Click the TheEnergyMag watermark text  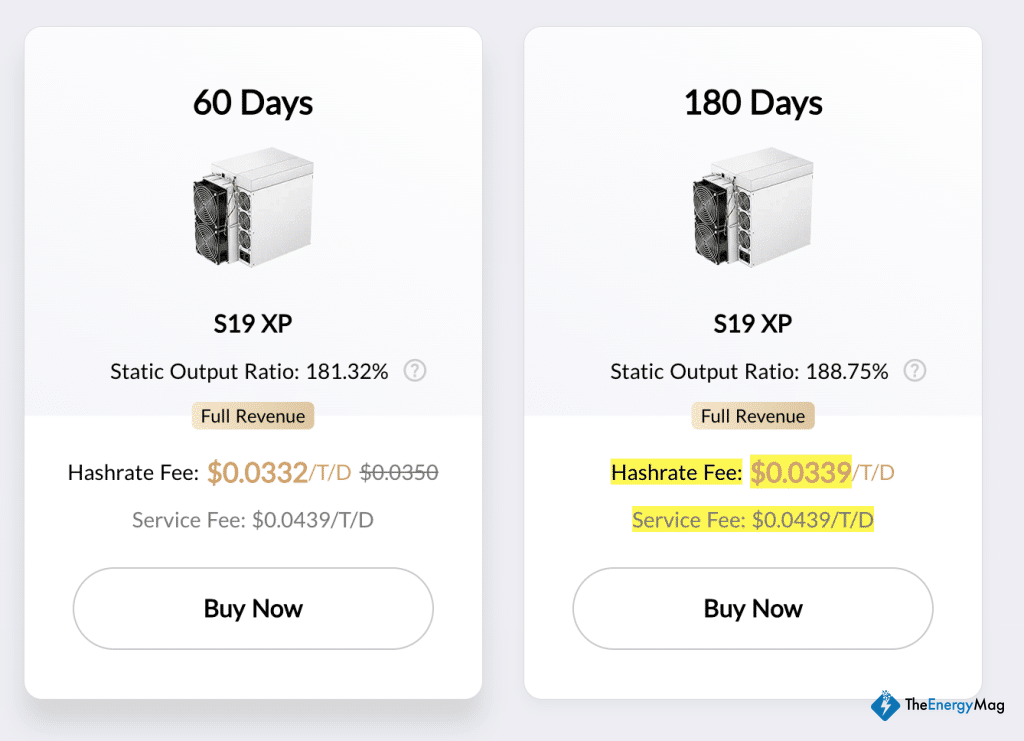coord(953,705)
